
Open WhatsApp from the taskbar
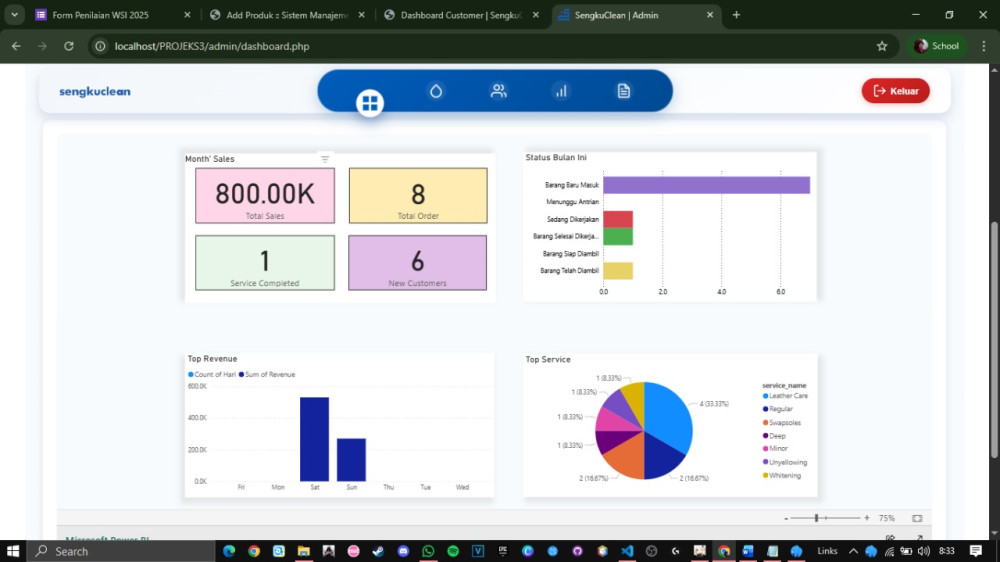tap(429, 551)
